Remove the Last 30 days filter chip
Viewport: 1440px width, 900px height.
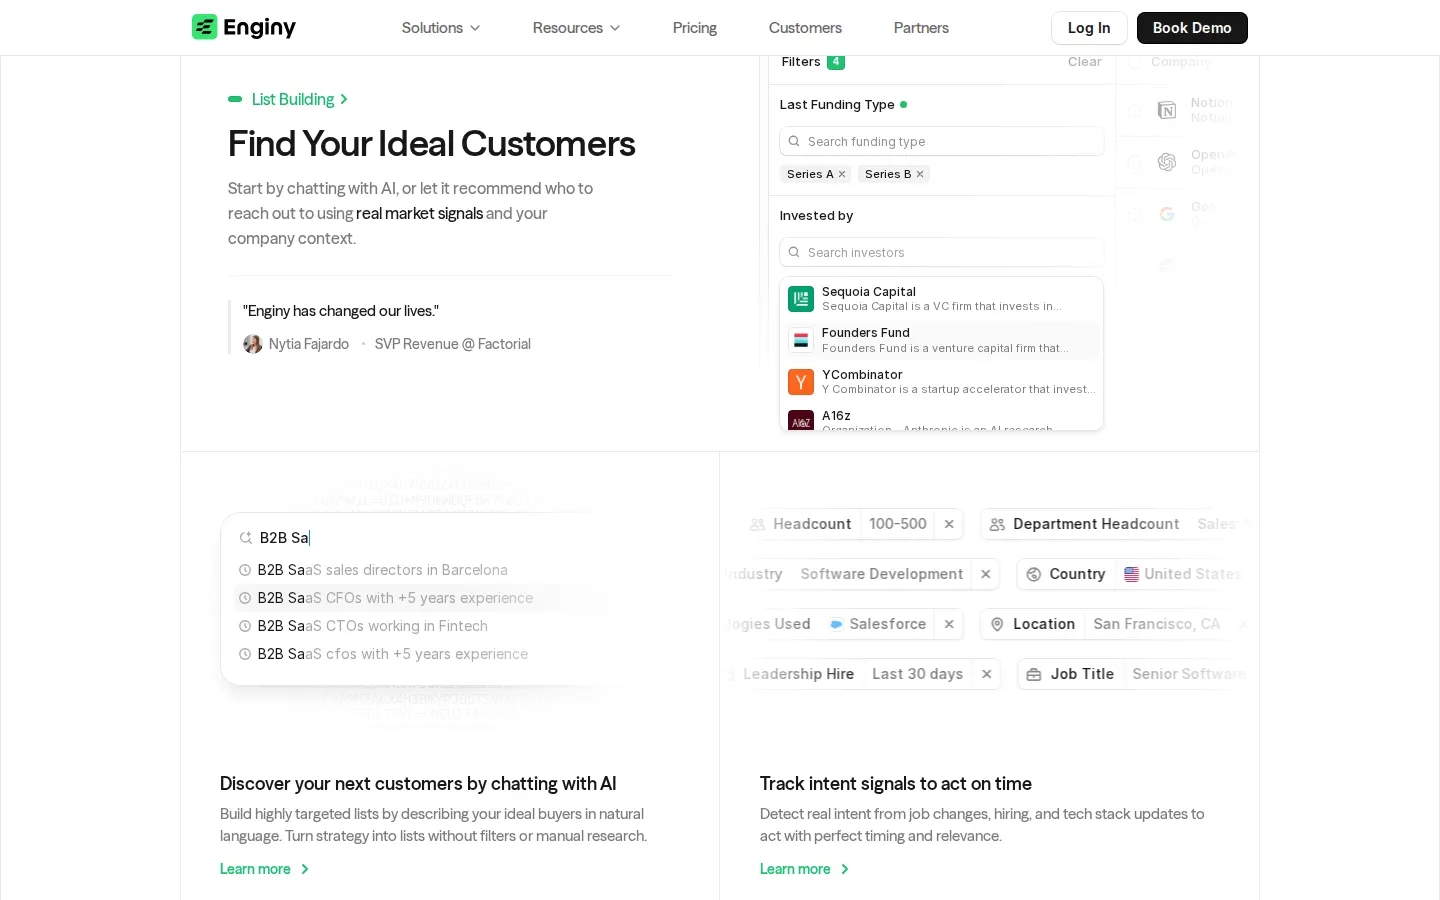click(x=986, y=674)
